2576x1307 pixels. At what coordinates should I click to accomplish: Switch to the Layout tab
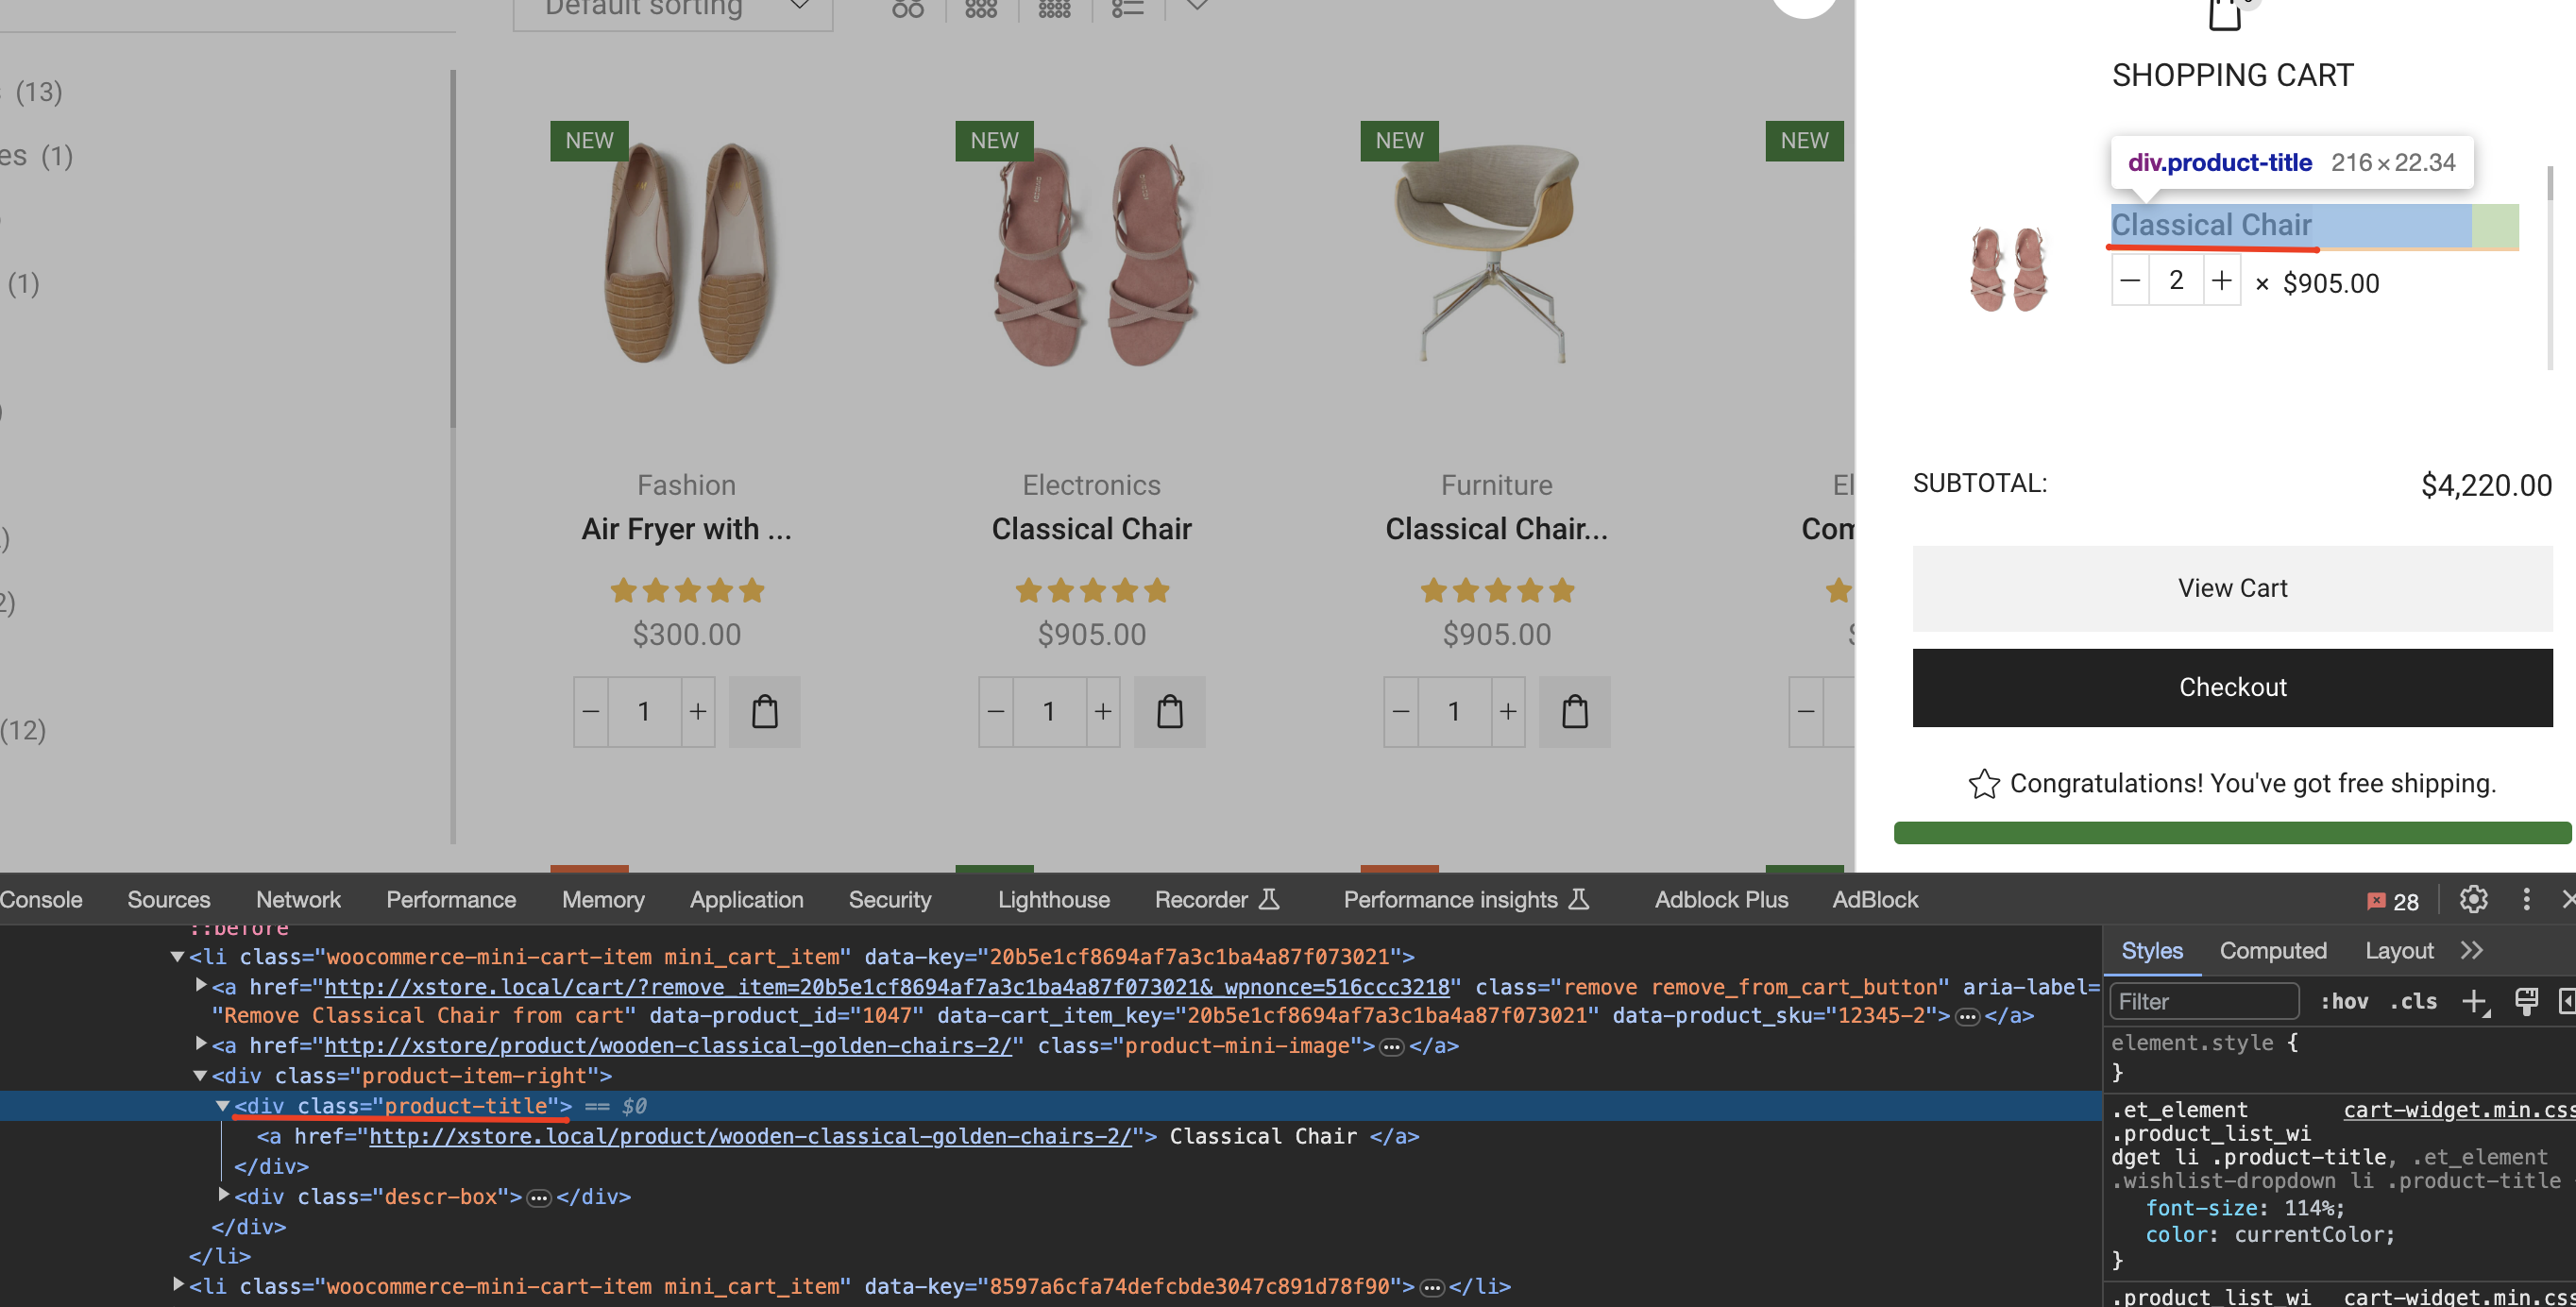(2398, 950)
